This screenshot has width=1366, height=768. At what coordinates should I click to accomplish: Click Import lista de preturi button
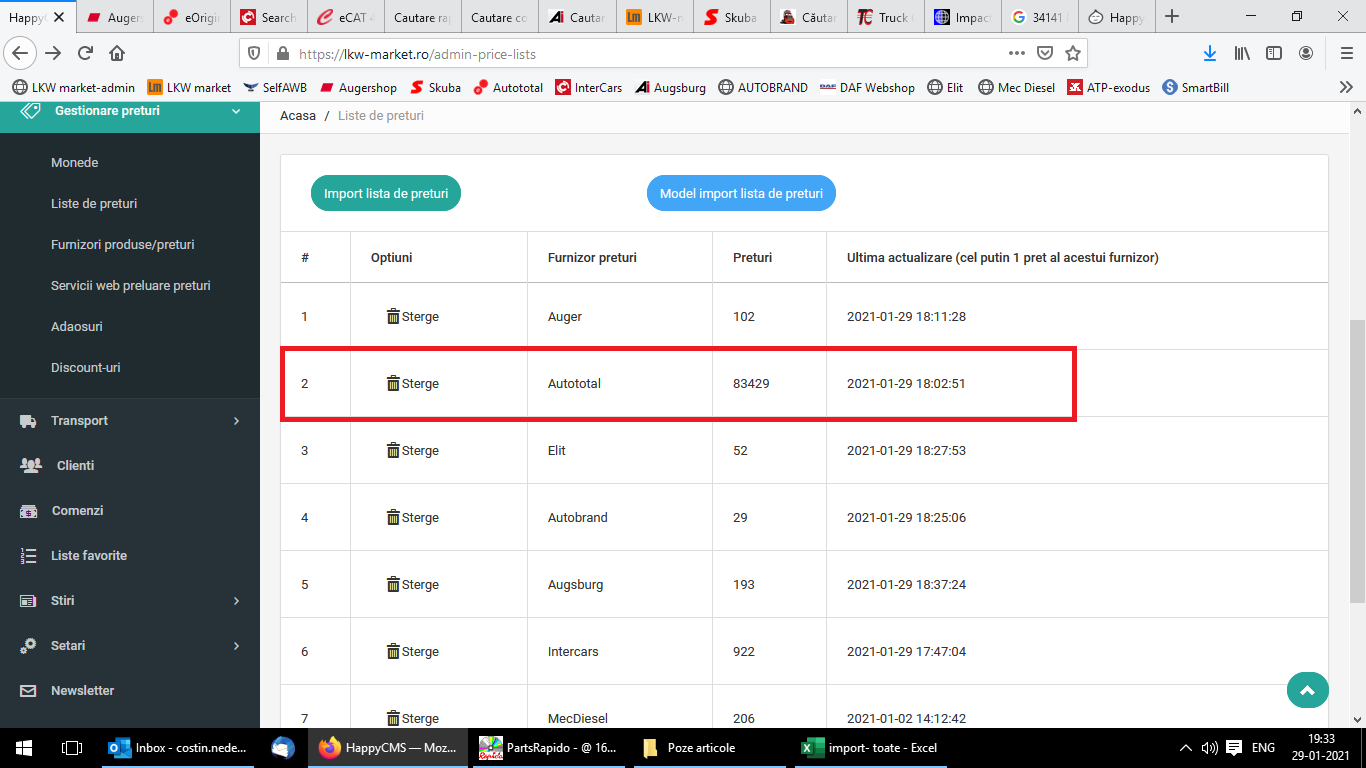coord(386,193)
